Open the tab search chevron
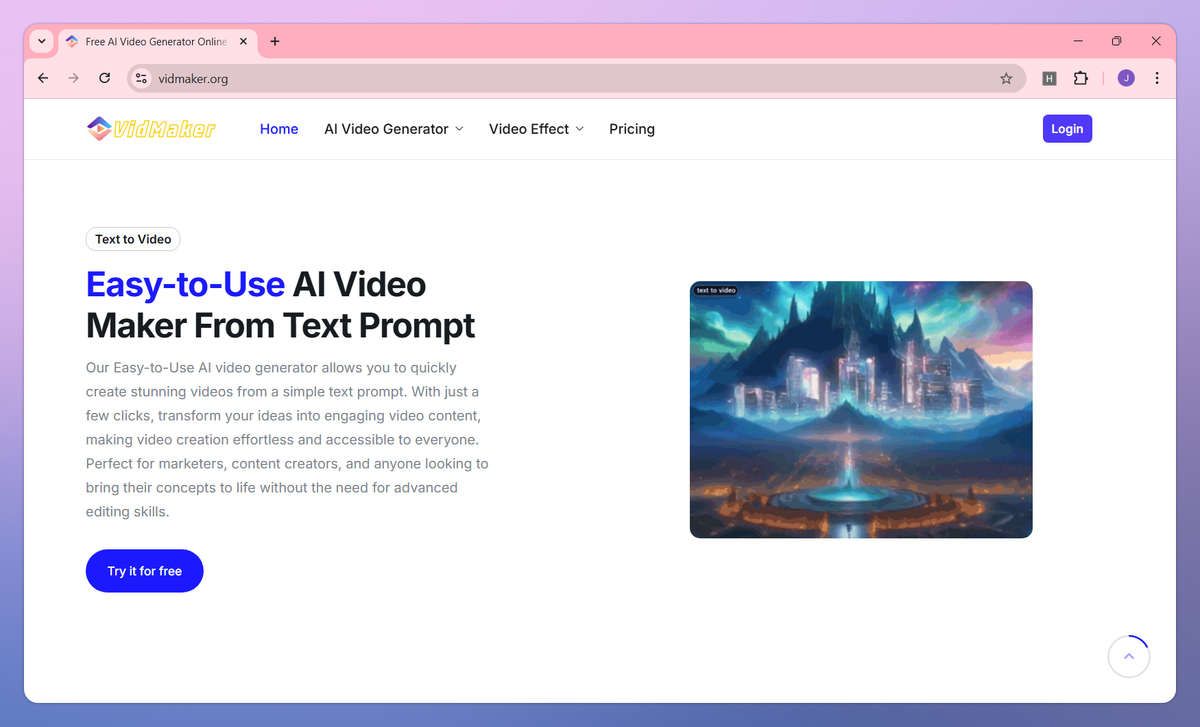 41,41
